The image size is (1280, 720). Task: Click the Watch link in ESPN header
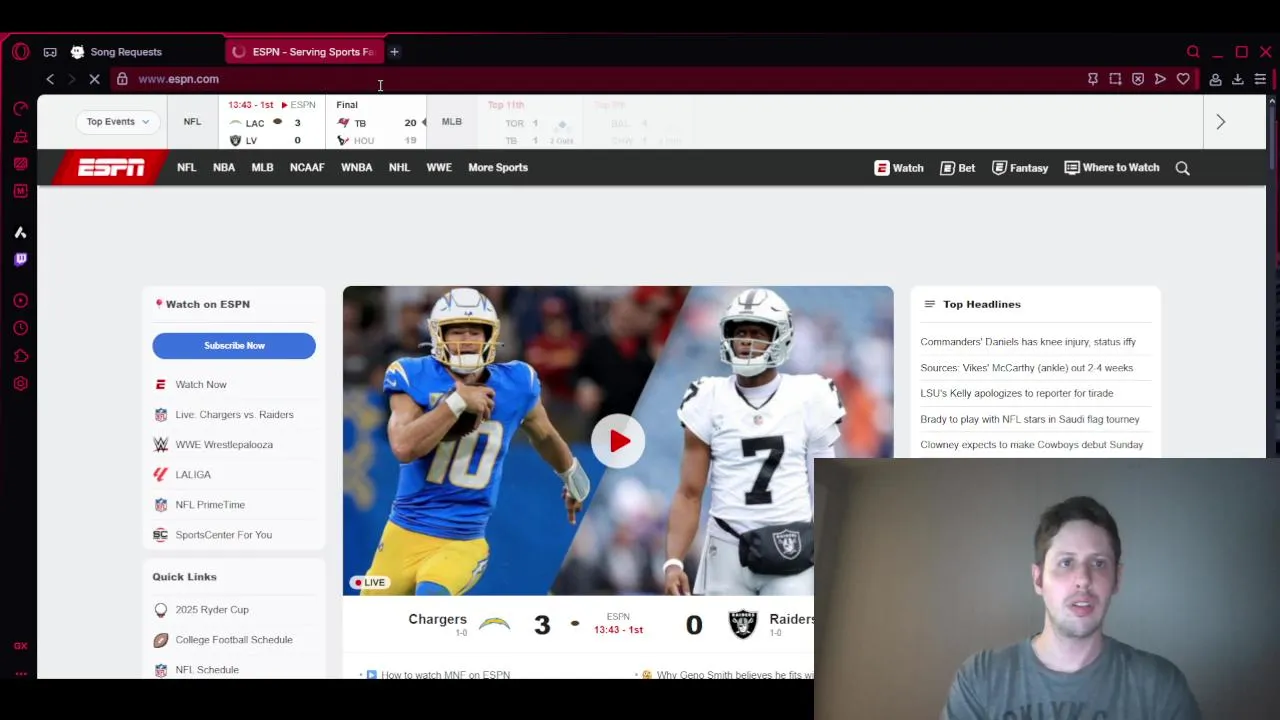pos(899,168)
